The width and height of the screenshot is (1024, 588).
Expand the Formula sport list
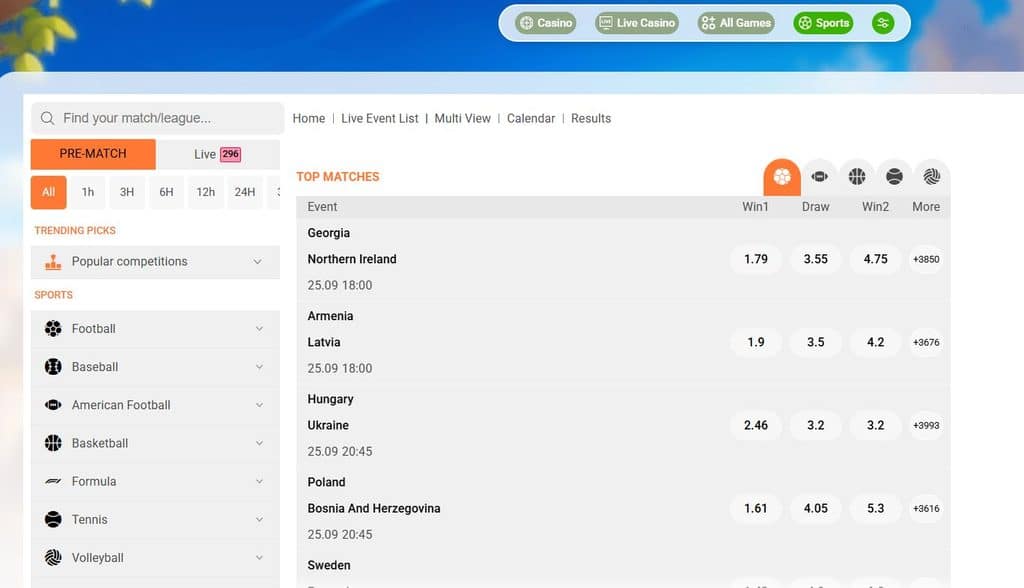[x=155, y=482]
